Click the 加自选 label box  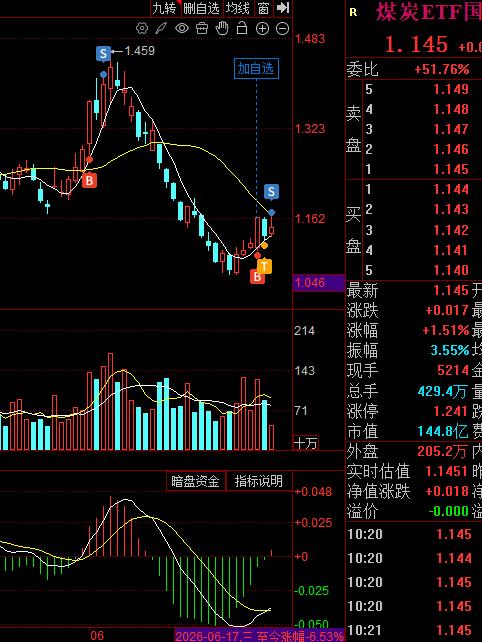pos(256,68)
